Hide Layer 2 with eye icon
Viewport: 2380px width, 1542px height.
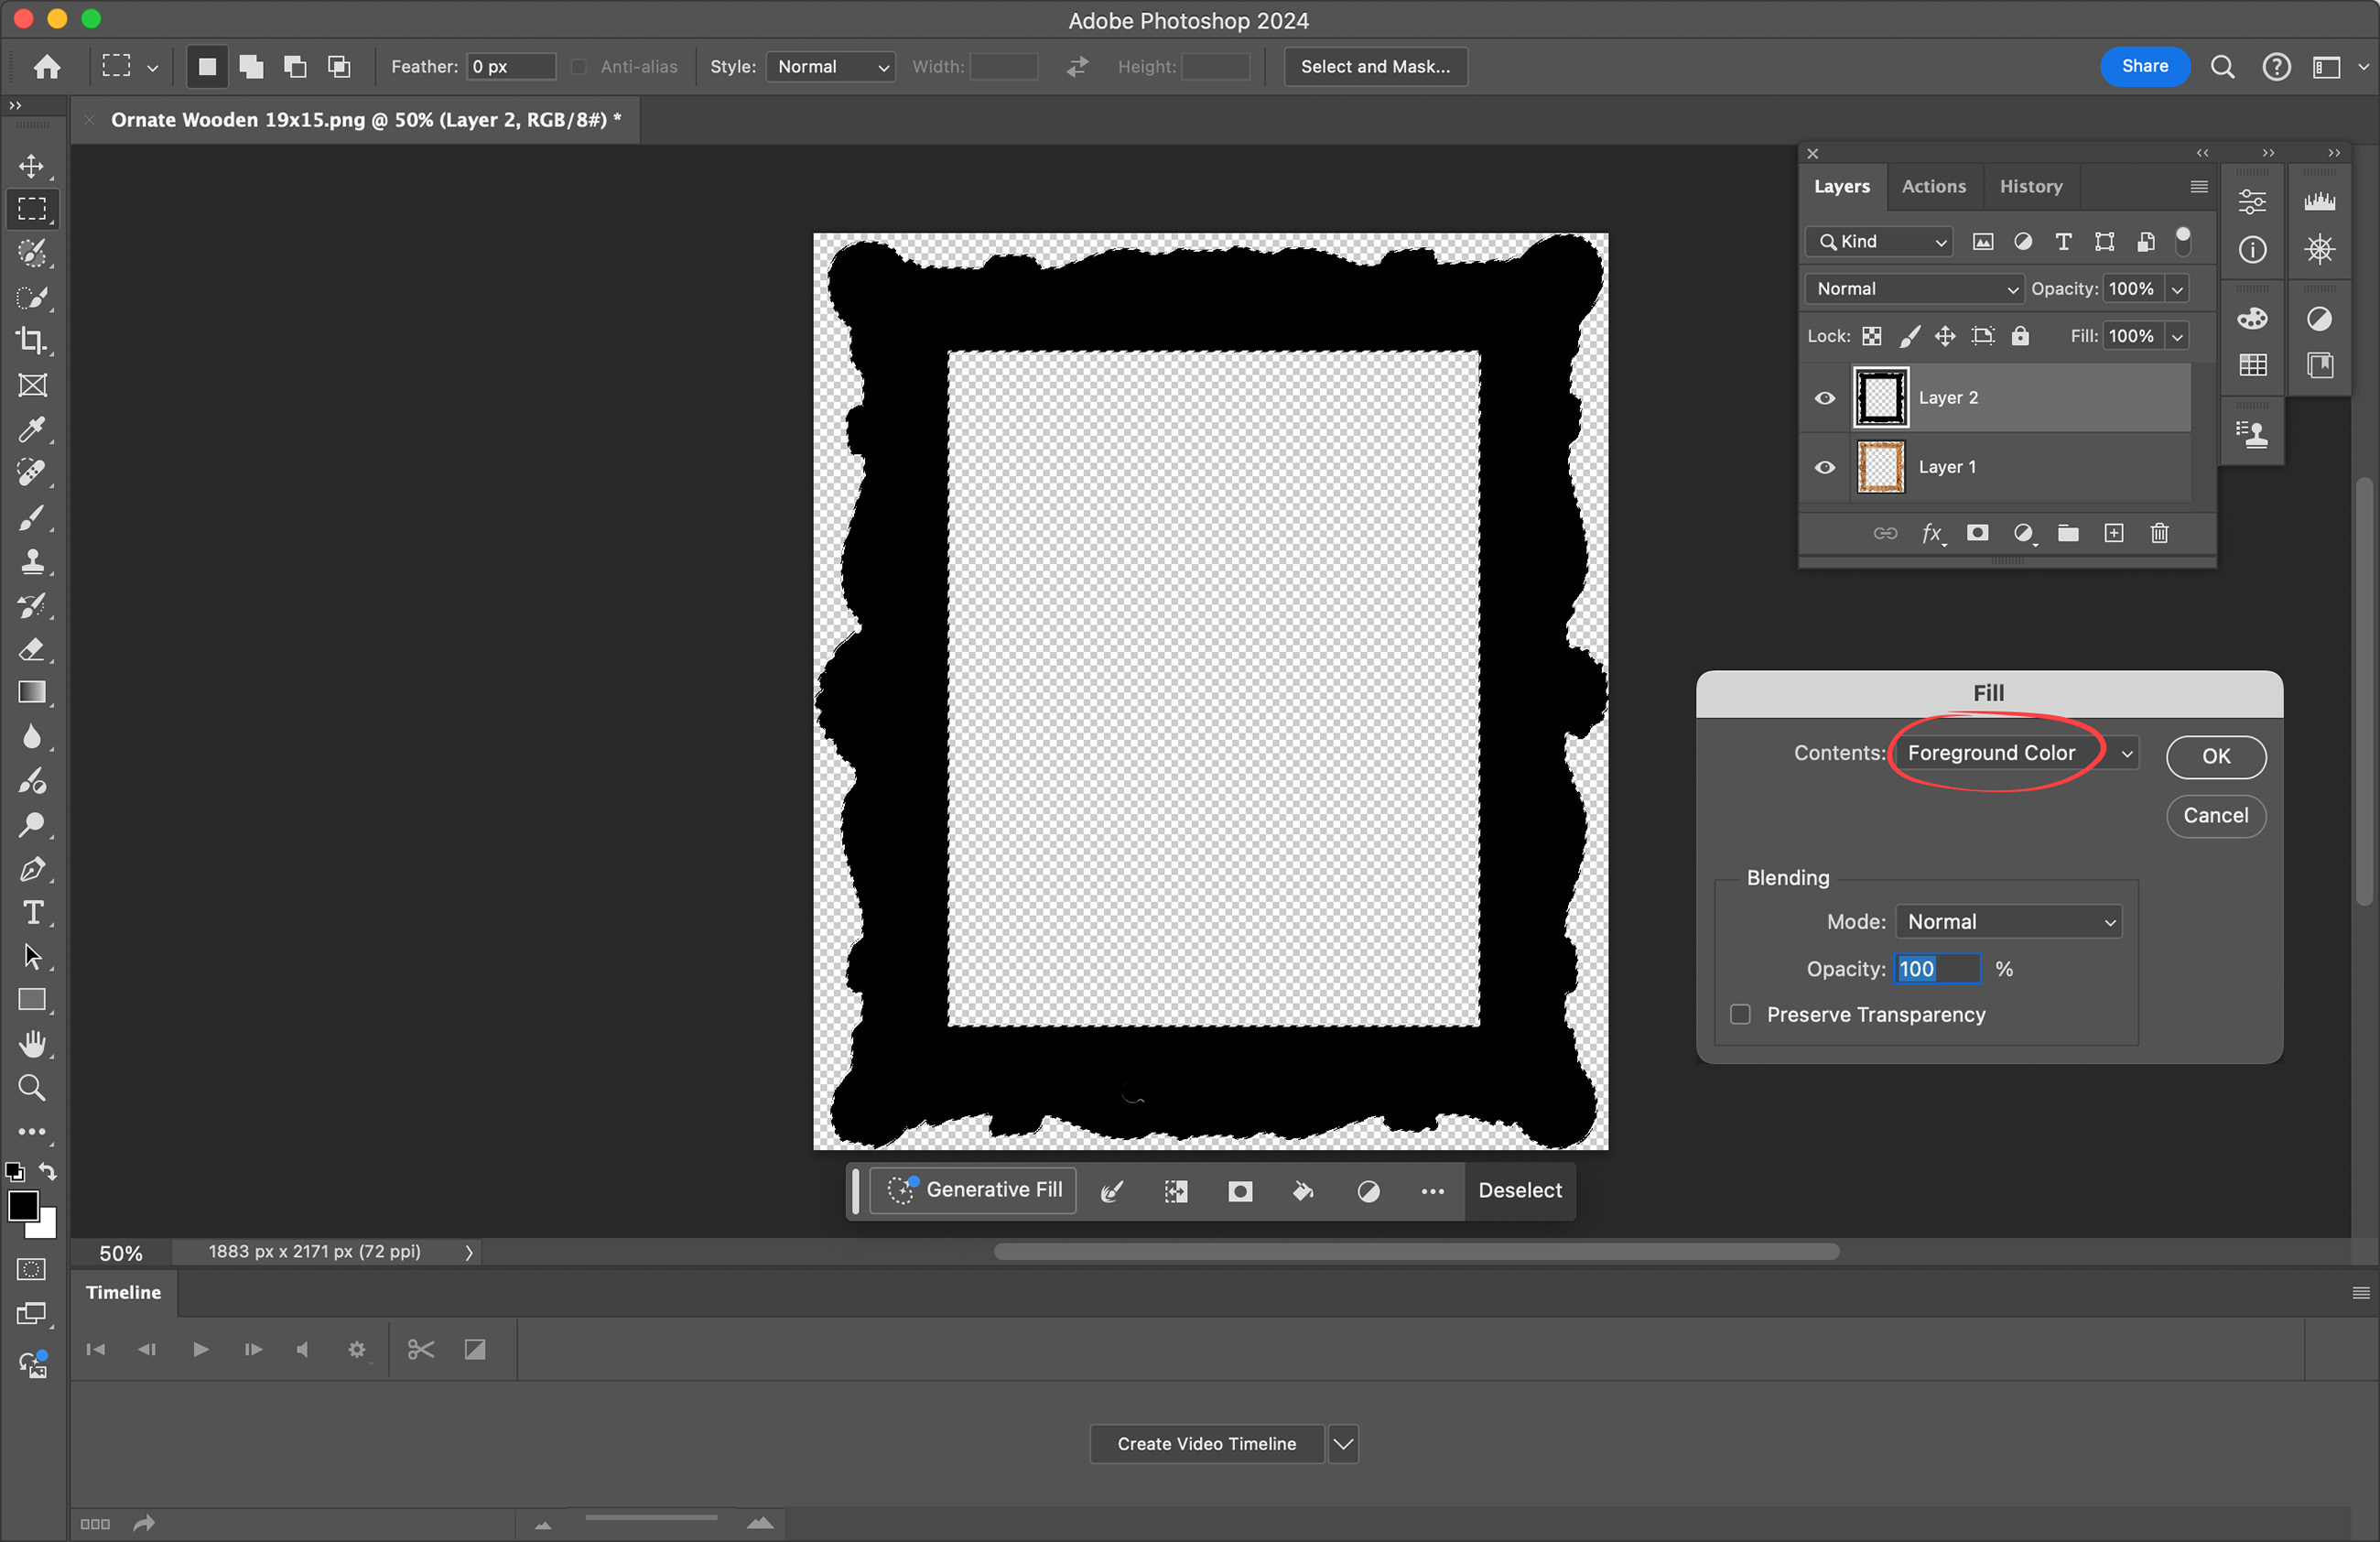tap(1825, 398)
